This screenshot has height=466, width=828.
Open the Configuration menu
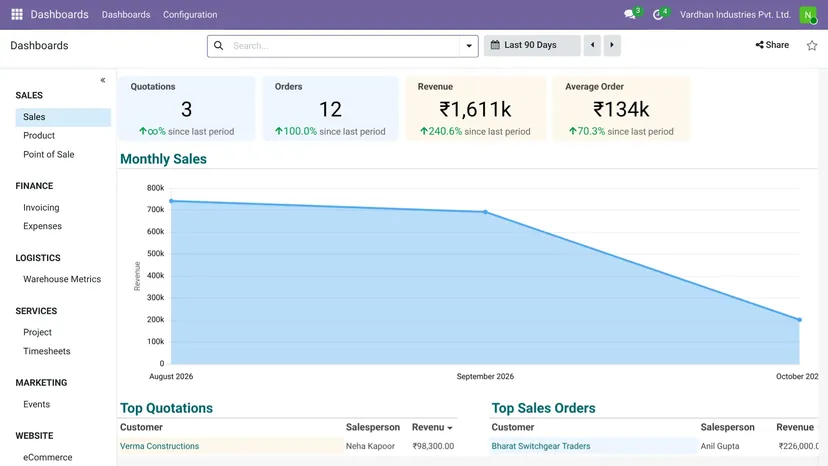(190, 15)
